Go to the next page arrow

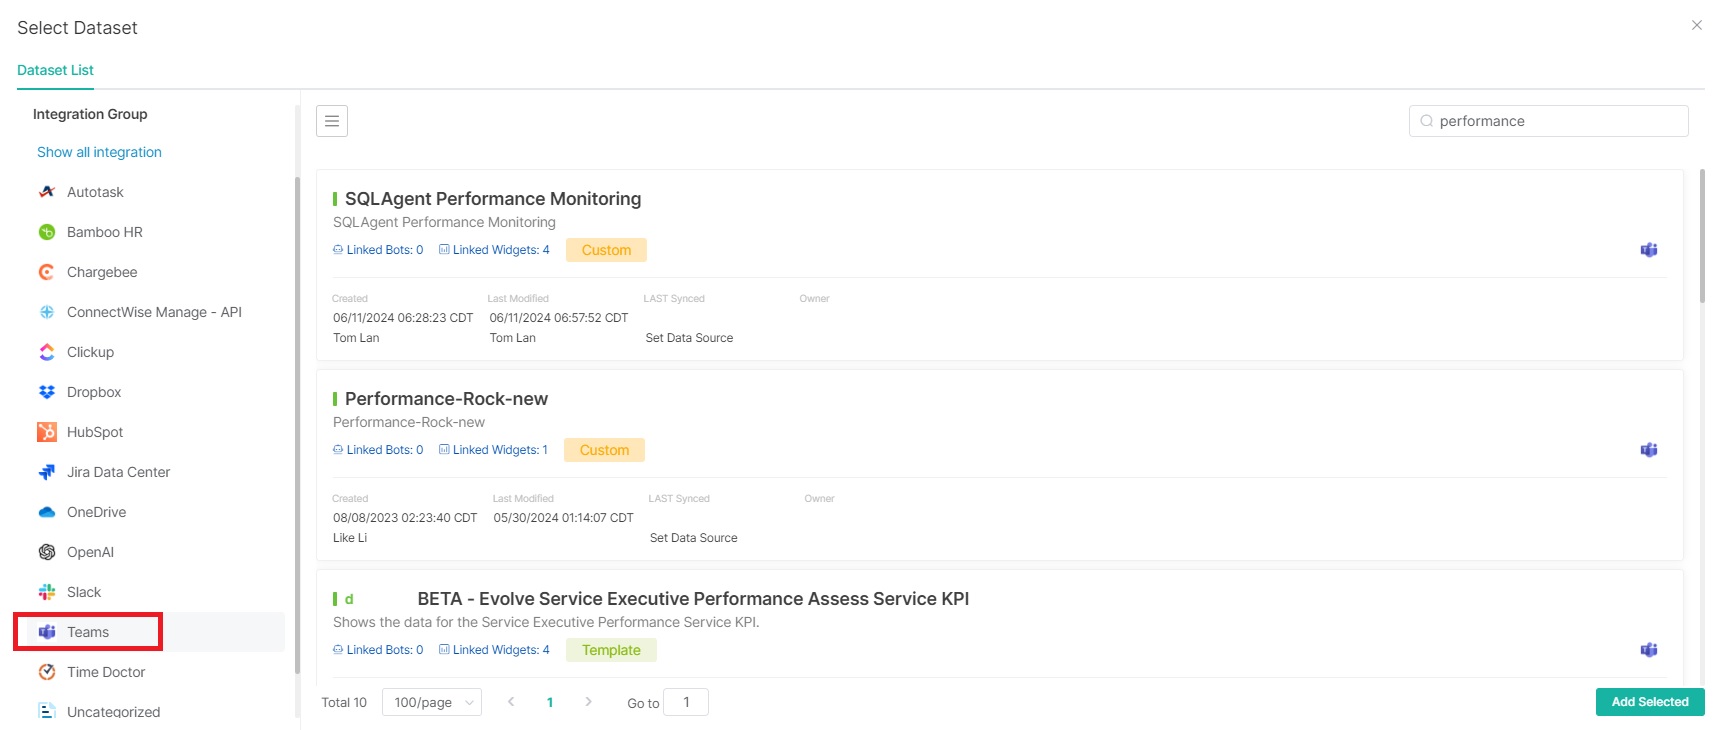(x=588, y=702)
